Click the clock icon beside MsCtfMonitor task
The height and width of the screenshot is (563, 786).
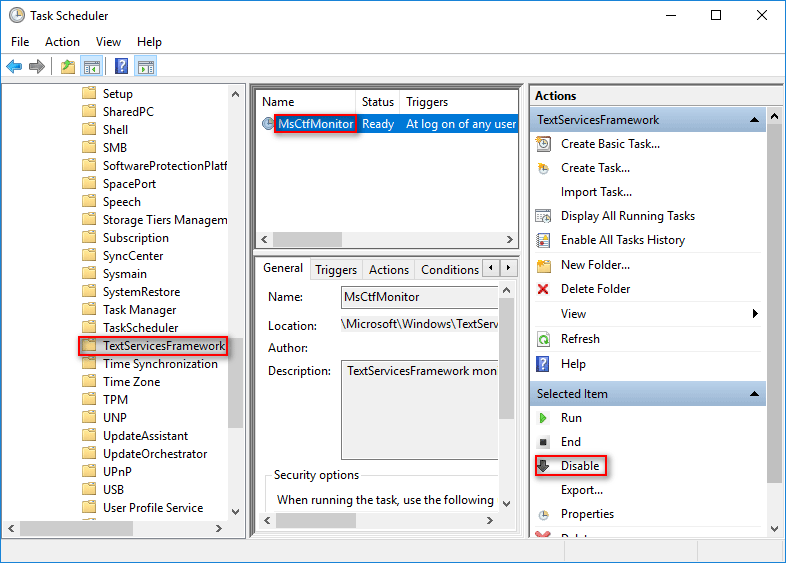tap(268, 124)
